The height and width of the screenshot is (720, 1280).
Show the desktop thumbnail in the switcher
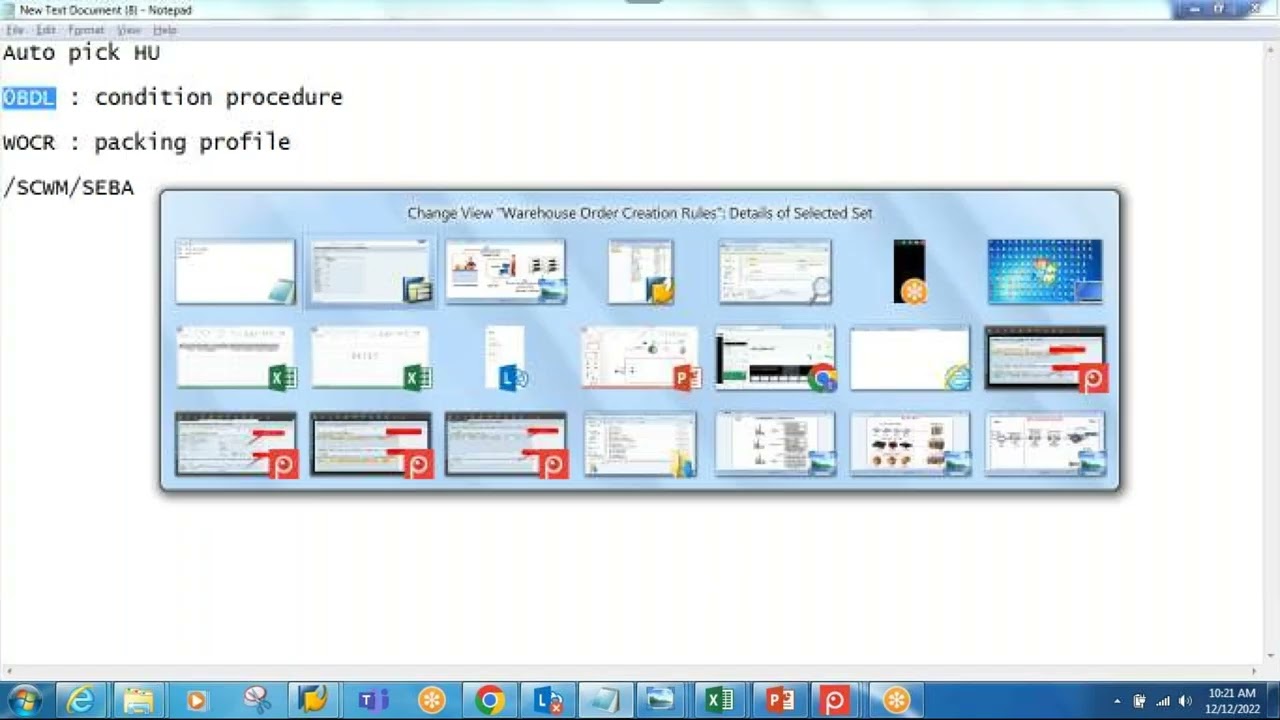click(x=1045, y=271)
